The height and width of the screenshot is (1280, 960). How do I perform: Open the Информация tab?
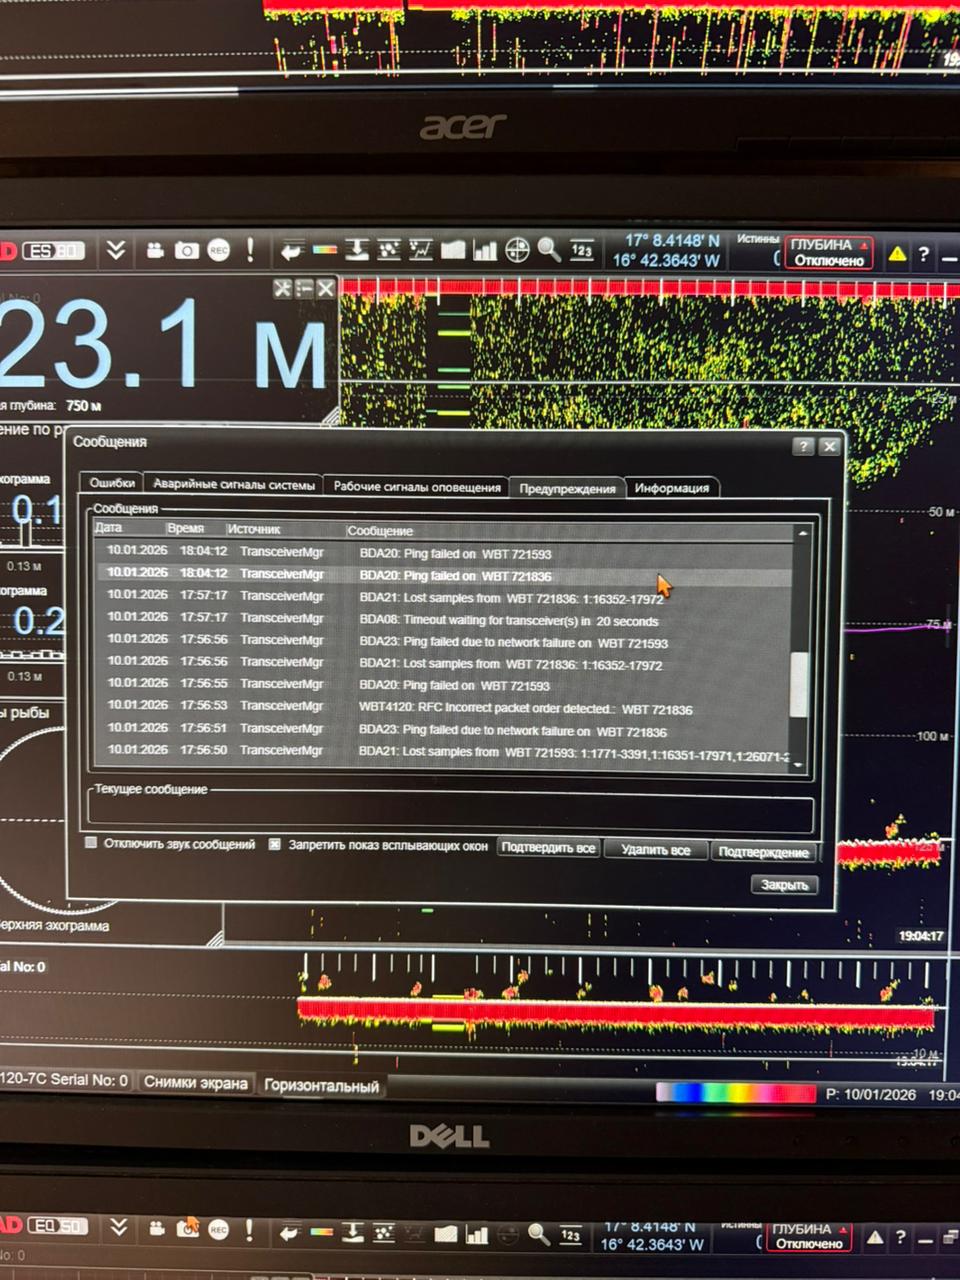click(x=671, y=488)
